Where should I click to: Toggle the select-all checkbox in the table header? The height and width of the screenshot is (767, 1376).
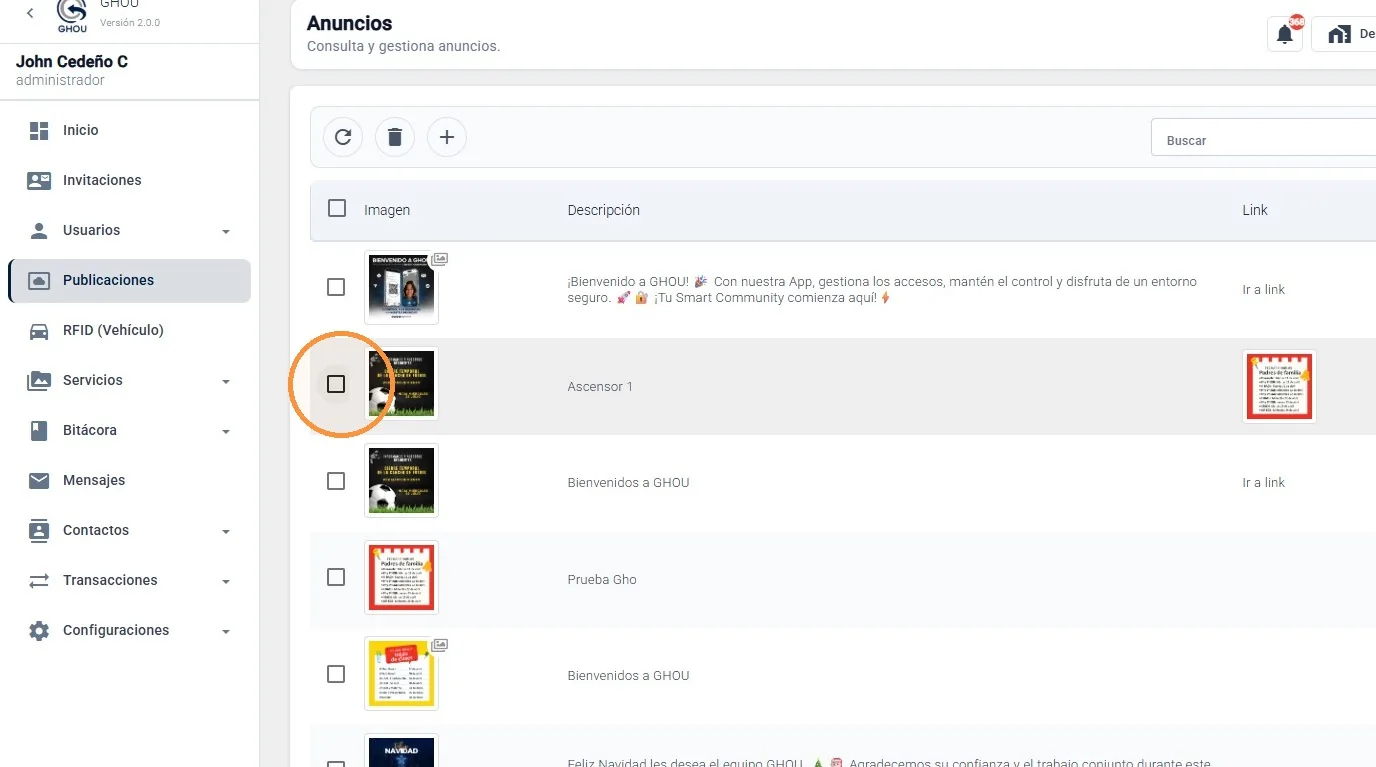pyautogui.click(x=337, y=208)
